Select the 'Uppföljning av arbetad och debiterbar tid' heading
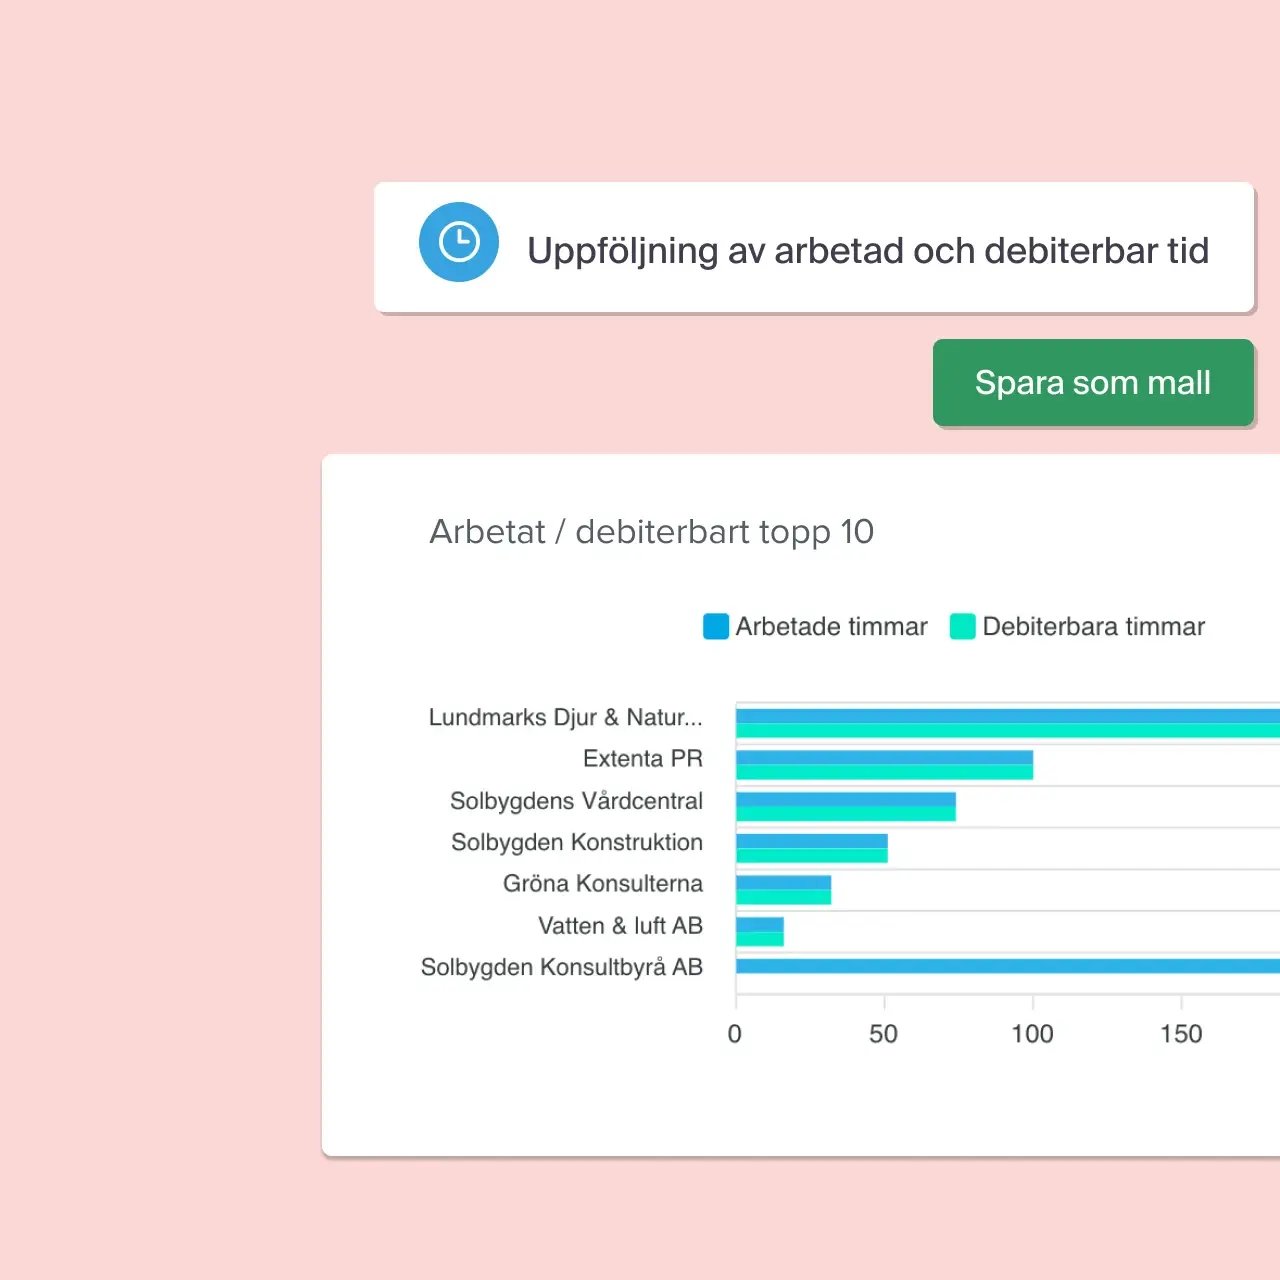Image resolution: width=1280 pixels, height=1280 pixels. [x=867, y=251]
